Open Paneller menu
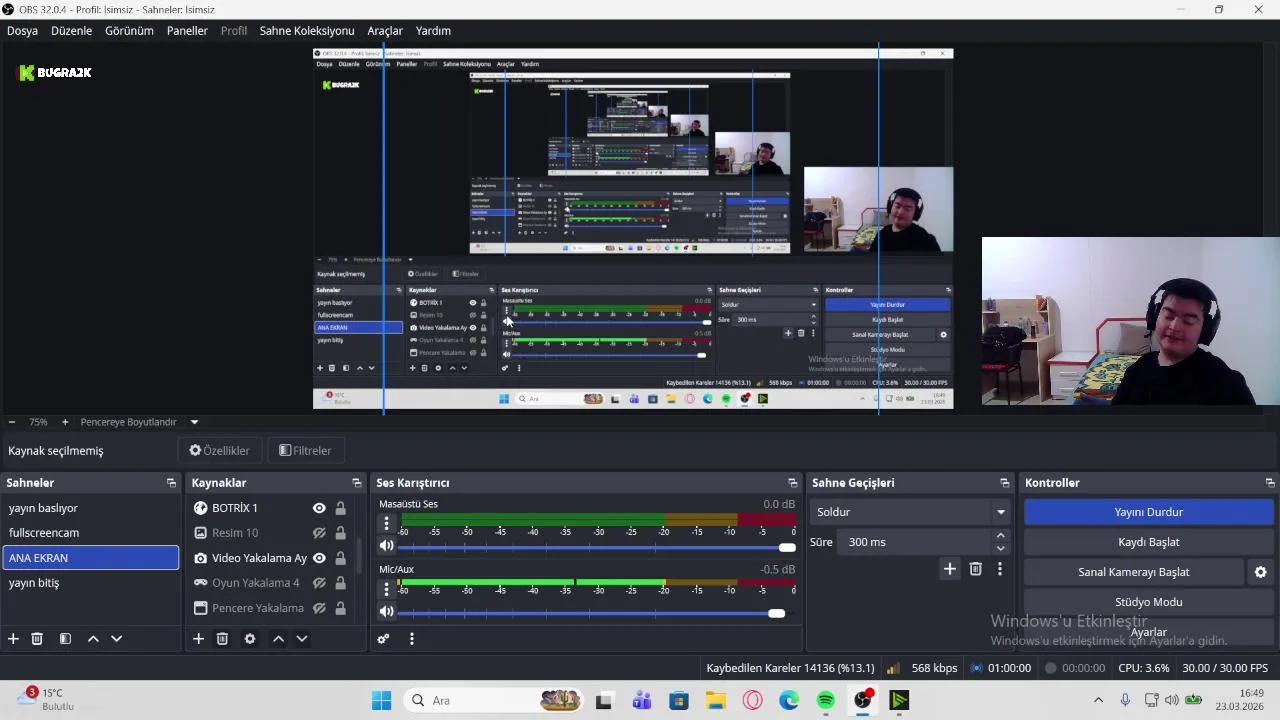Screen dimensions: 1280x720 coord(187,31)
